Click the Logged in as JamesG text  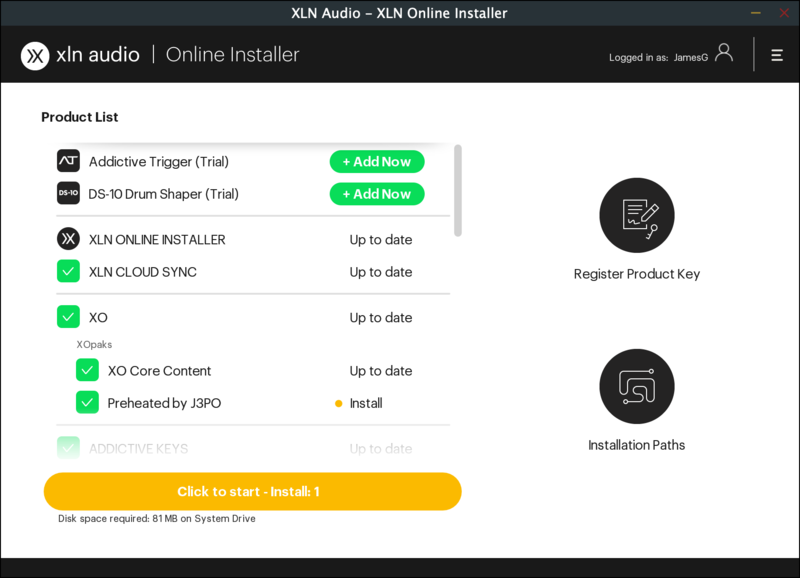[x=658, y=57]
